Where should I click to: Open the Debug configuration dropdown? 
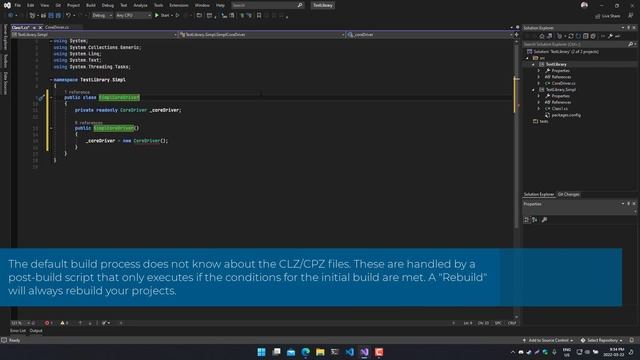tap(102, 16)
